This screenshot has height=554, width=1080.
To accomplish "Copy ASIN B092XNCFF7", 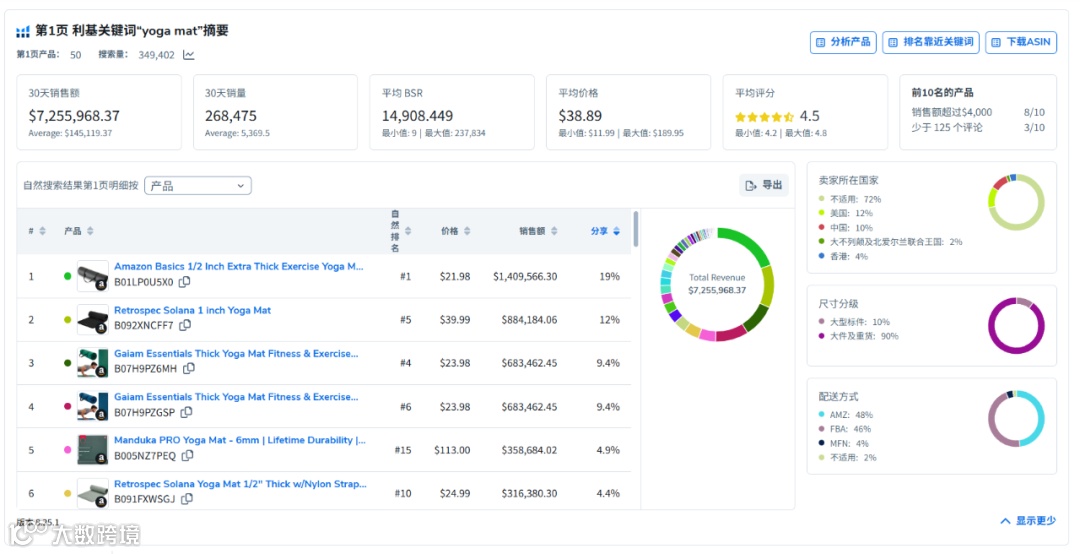I will [x=185, y=325].
